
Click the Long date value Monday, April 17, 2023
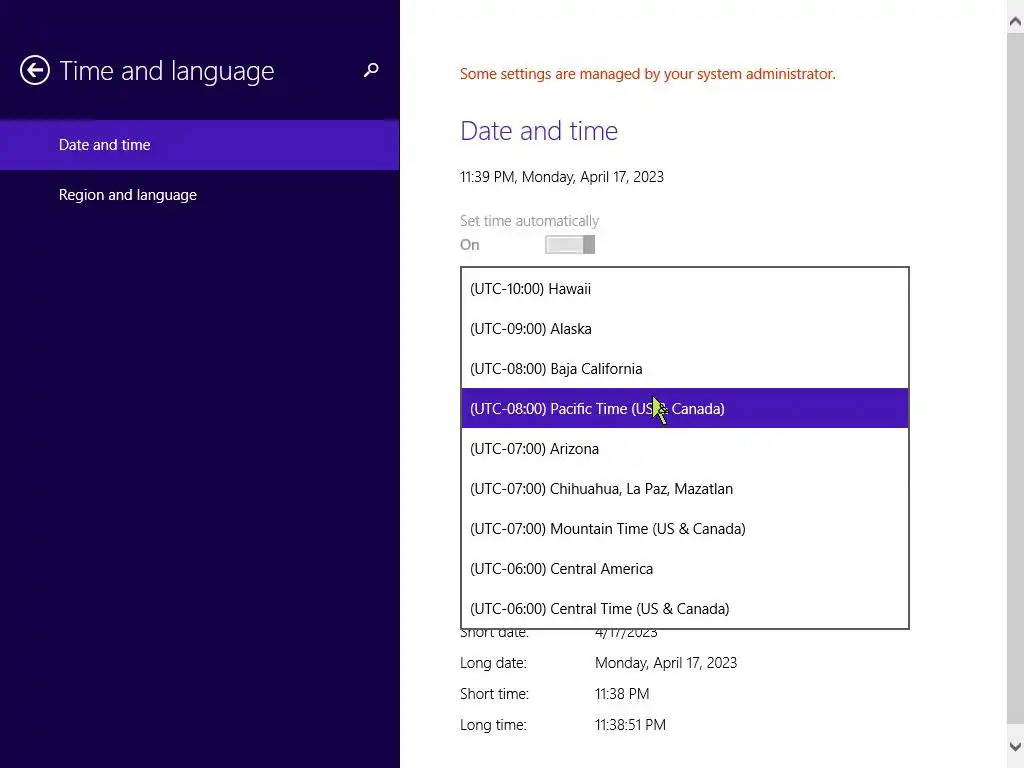pyautogui.click(x=665, y=663)
